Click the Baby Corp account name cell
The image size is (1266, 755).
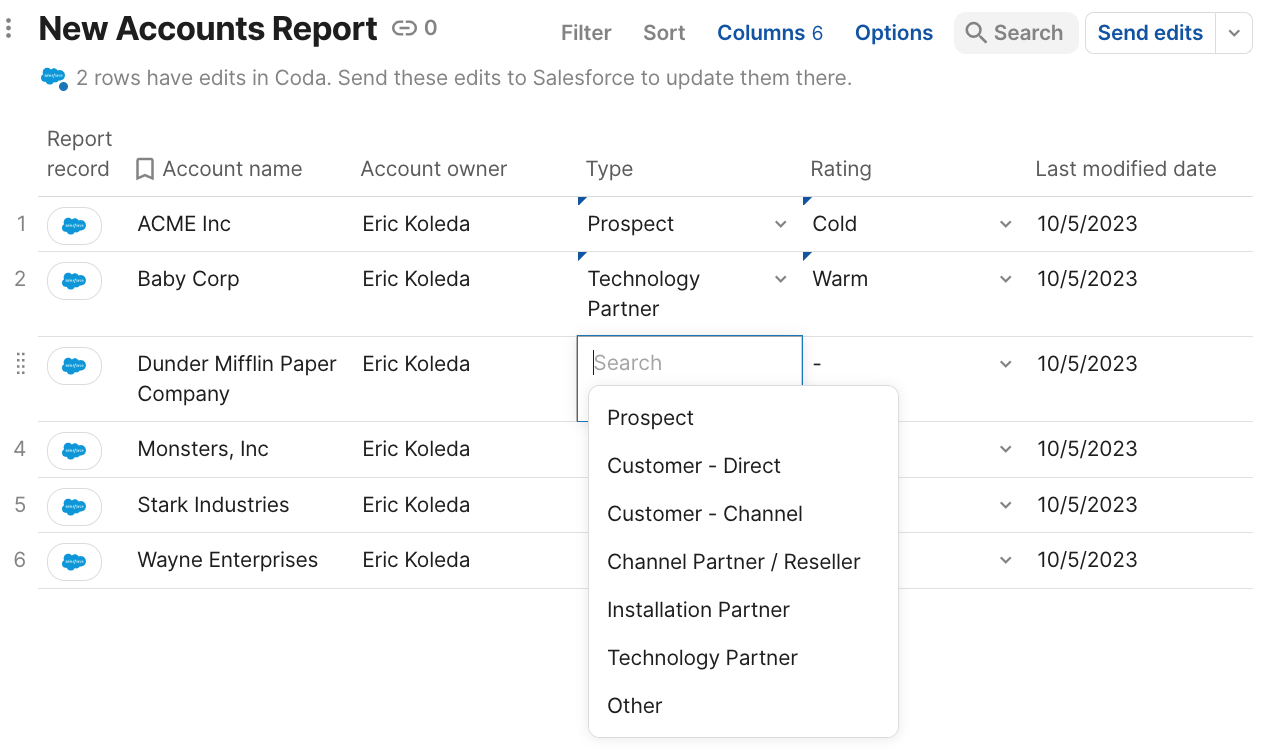[x=188, y=279]
